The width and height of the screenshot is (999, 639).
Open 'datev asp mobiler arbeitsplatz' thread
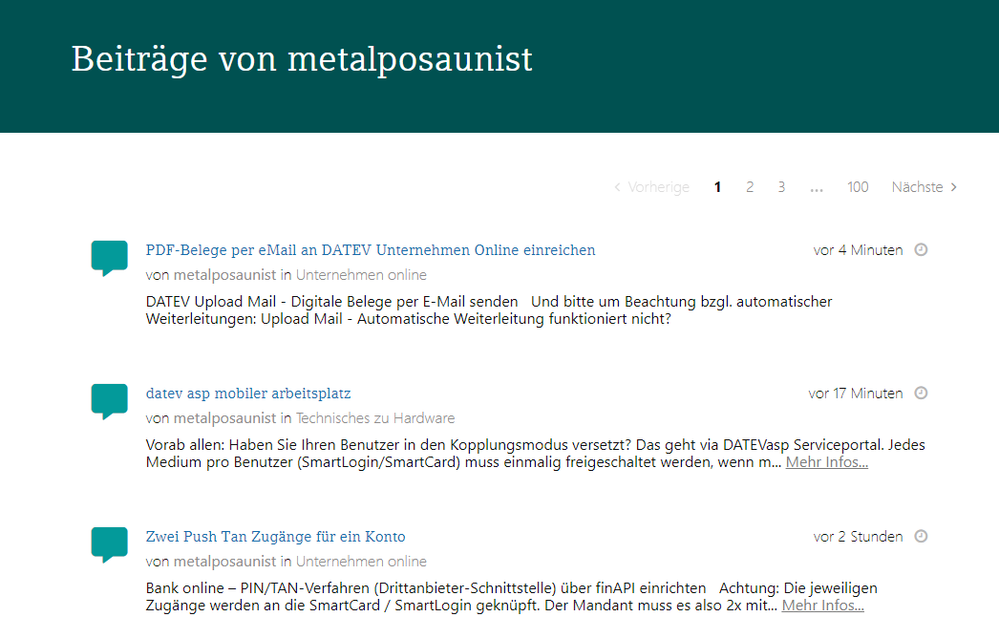(x=248, y=393)
